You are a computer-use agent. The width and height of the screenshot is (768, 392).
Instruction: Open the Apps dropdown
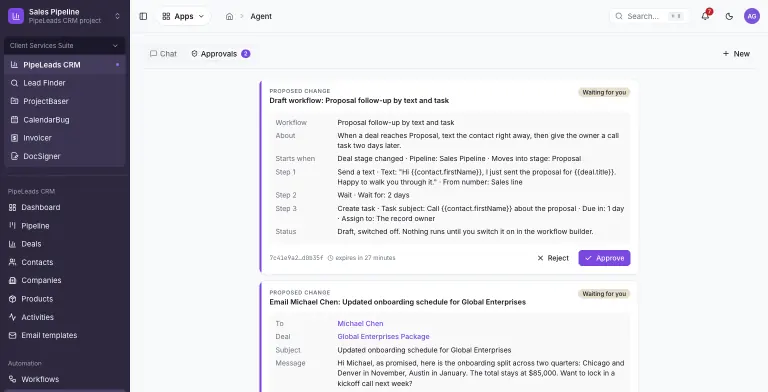[183, 16]
